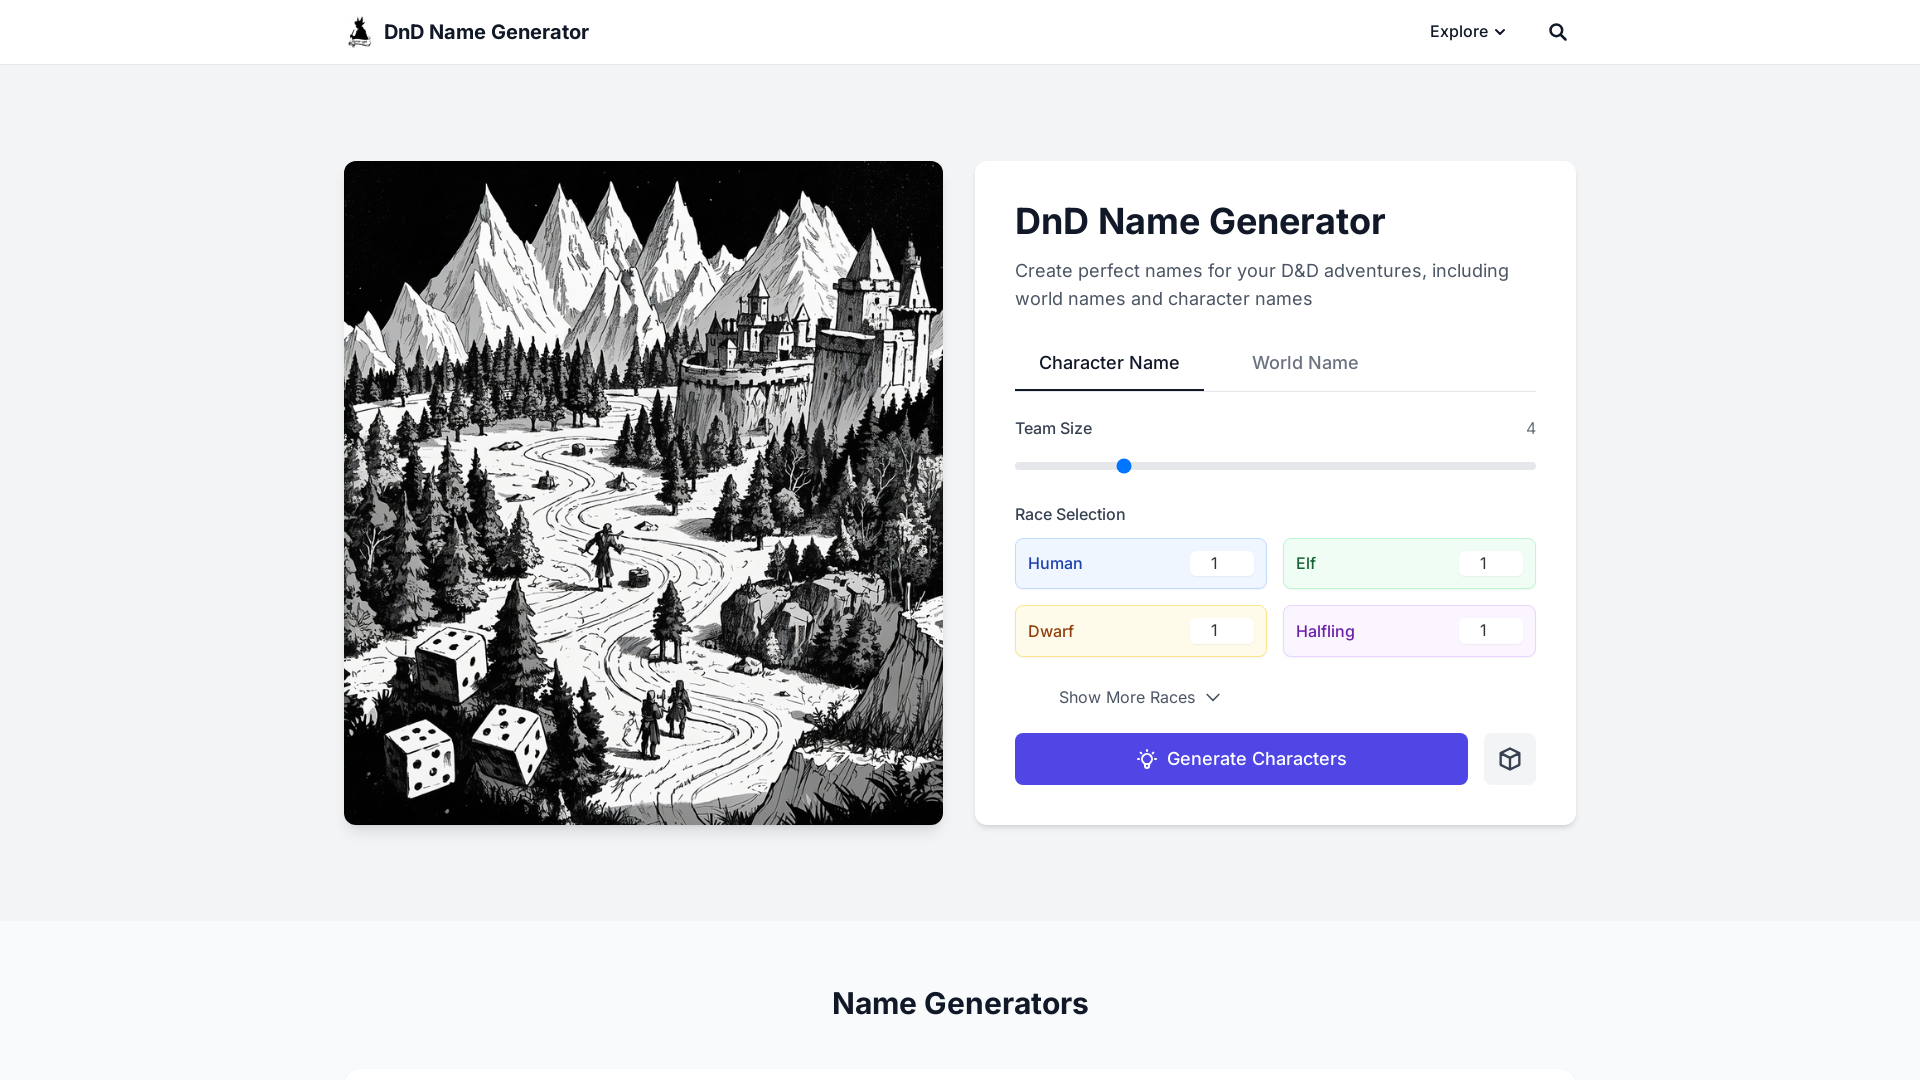Screen dimensions: 1920x1080
Task: Click the large "DnD Name Generator" card title
Action: (x=1200, y=221)
